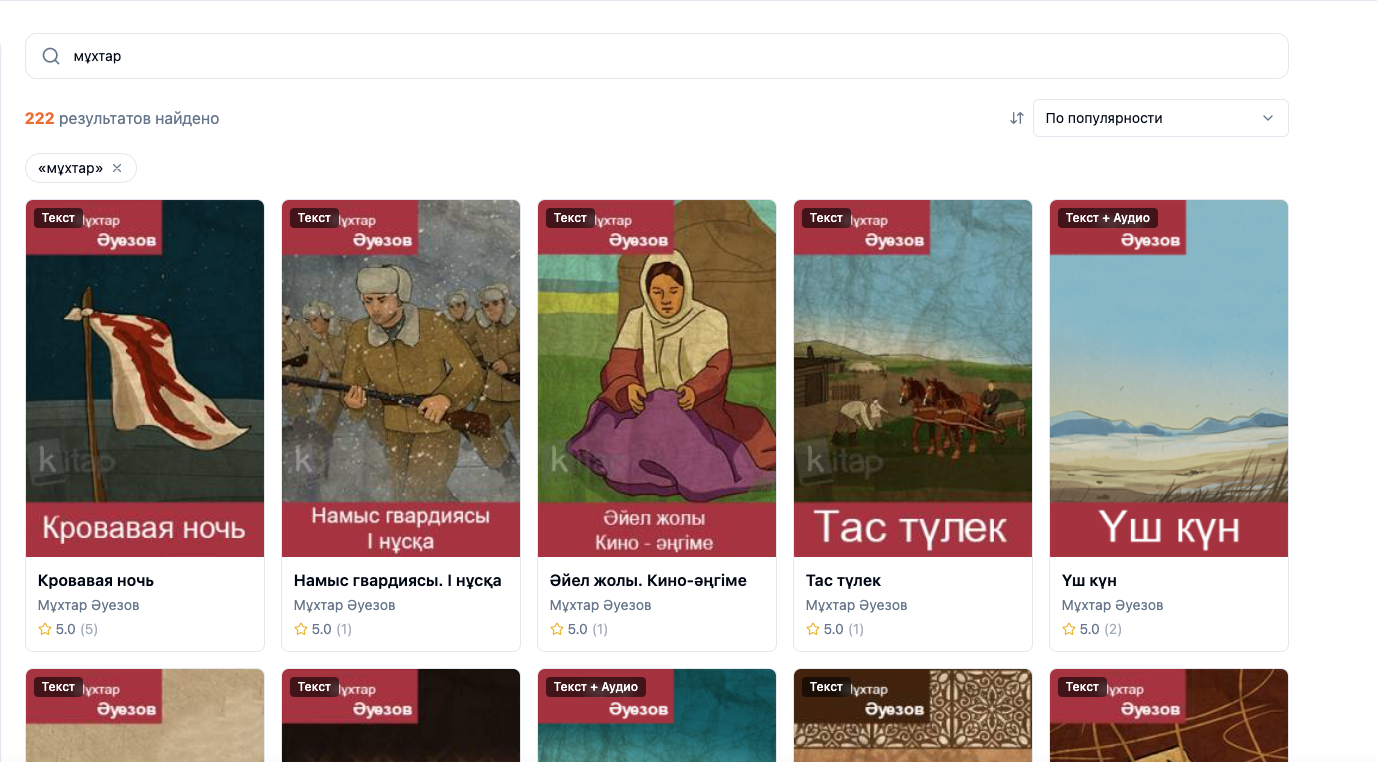
Task: Click the search magnifier icon
Action: pyautogui.click(x=51, y=56)
